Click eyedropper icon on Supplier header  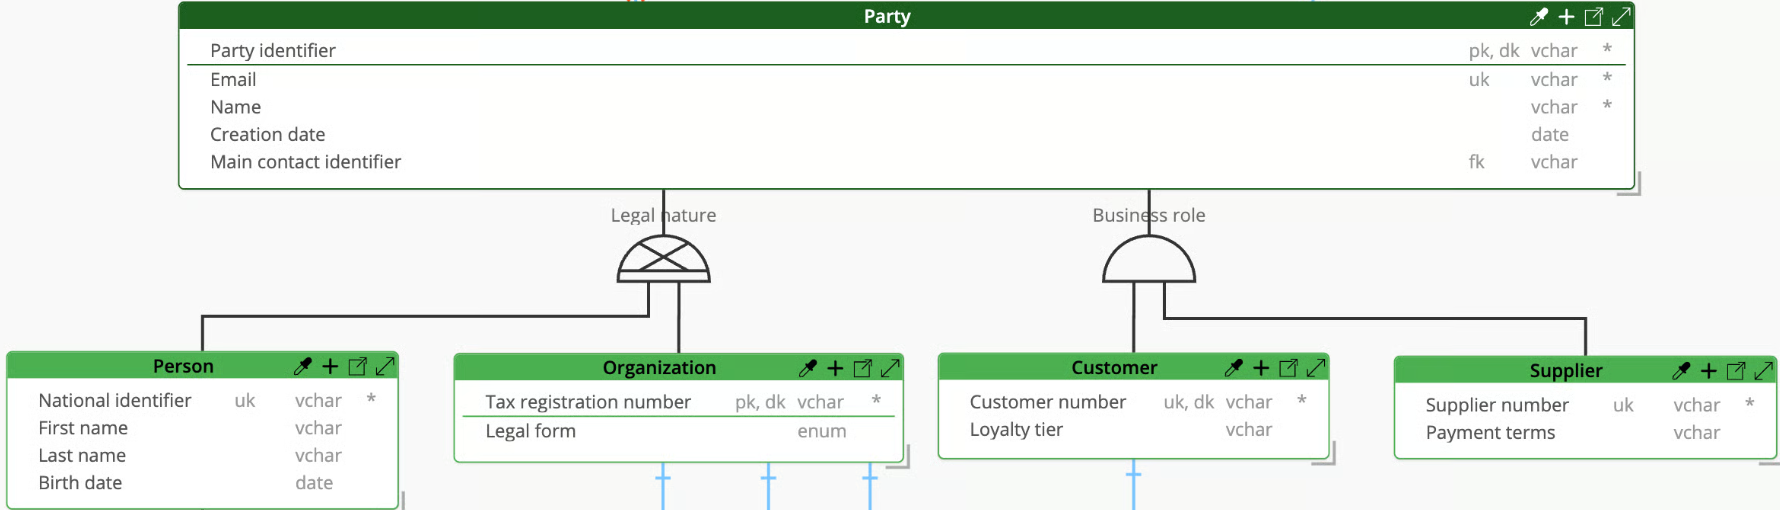[x=1681, y=371]
